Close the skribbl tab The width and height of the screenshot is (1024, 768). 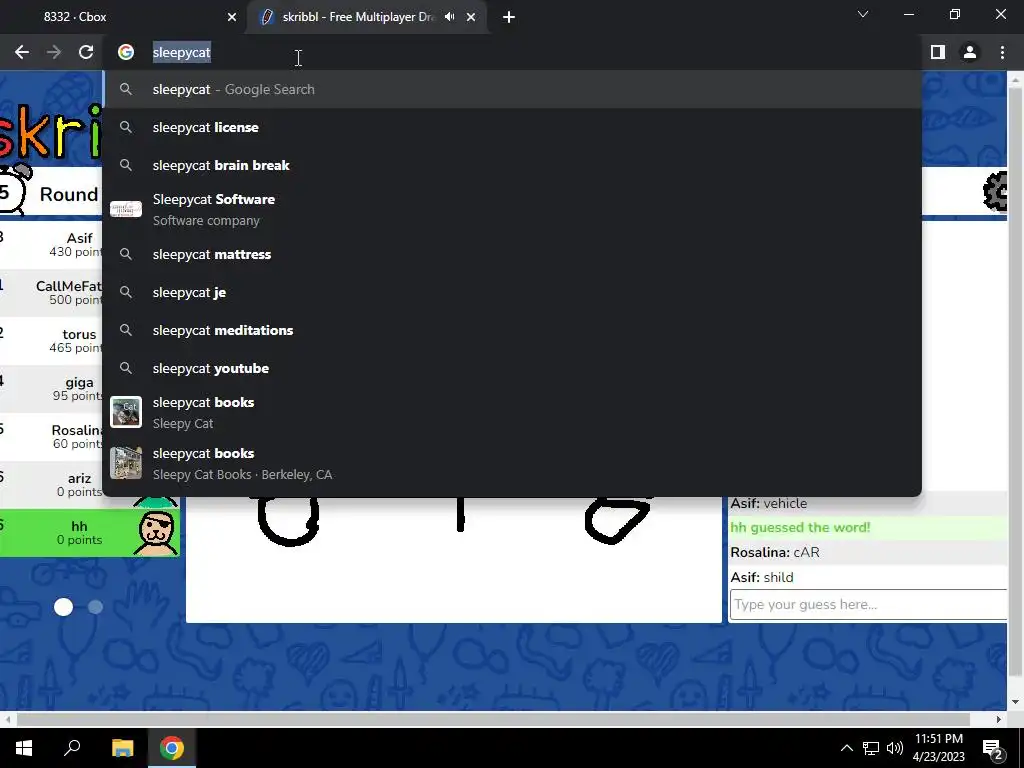[x=471, y=17]
